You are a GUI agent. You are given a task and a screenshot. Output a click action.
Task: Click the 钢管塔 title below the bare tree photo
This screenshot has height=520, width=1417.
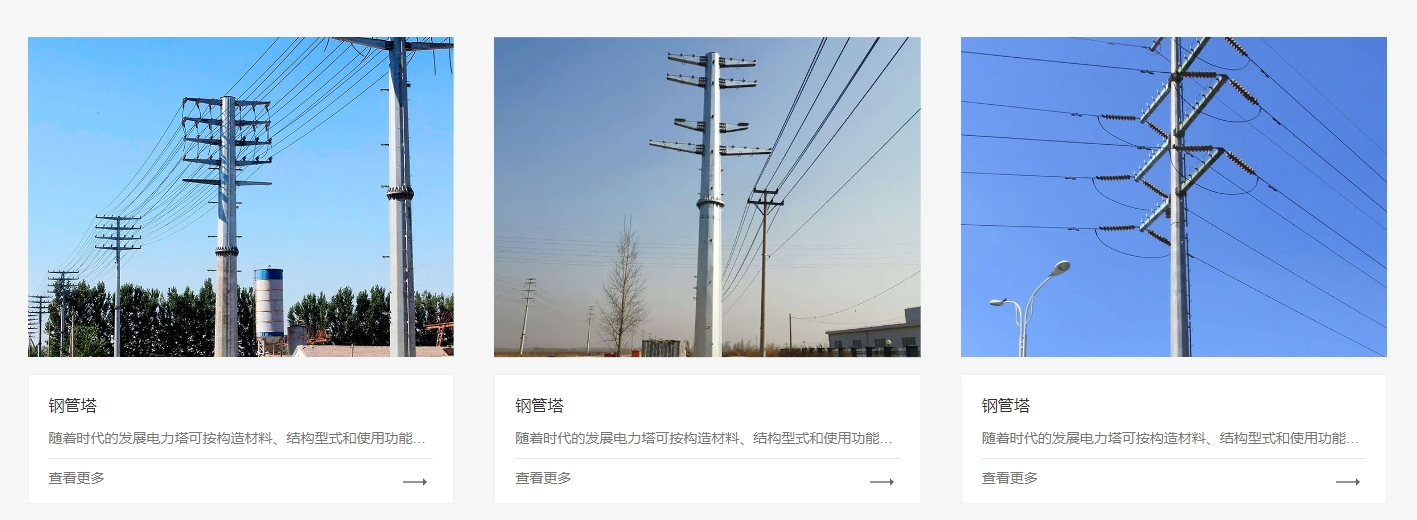click(540, 405)
